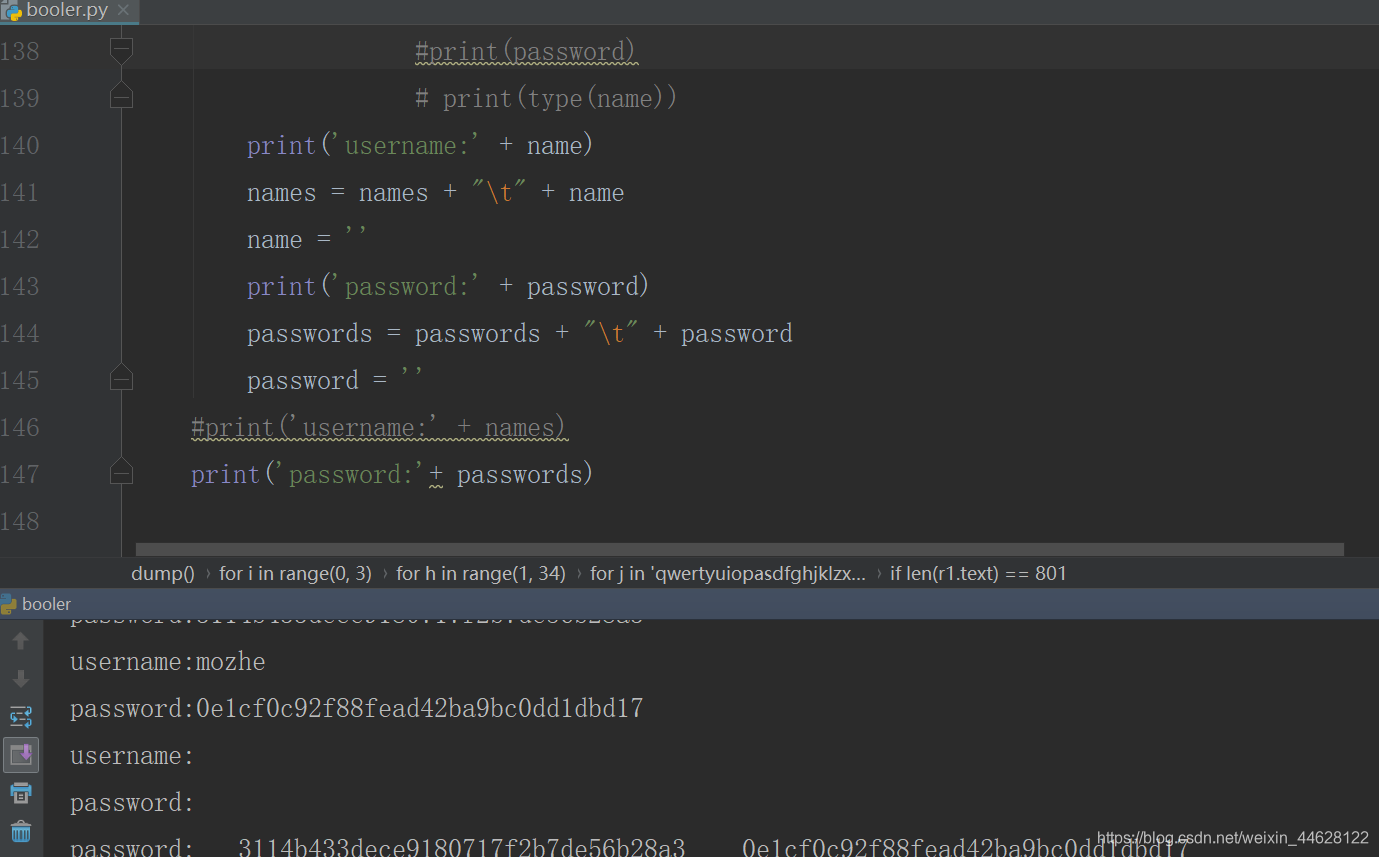This screenshot has width=1379, height=857.
Task: Click the up arrow in run console
Action: pos(21,641)
